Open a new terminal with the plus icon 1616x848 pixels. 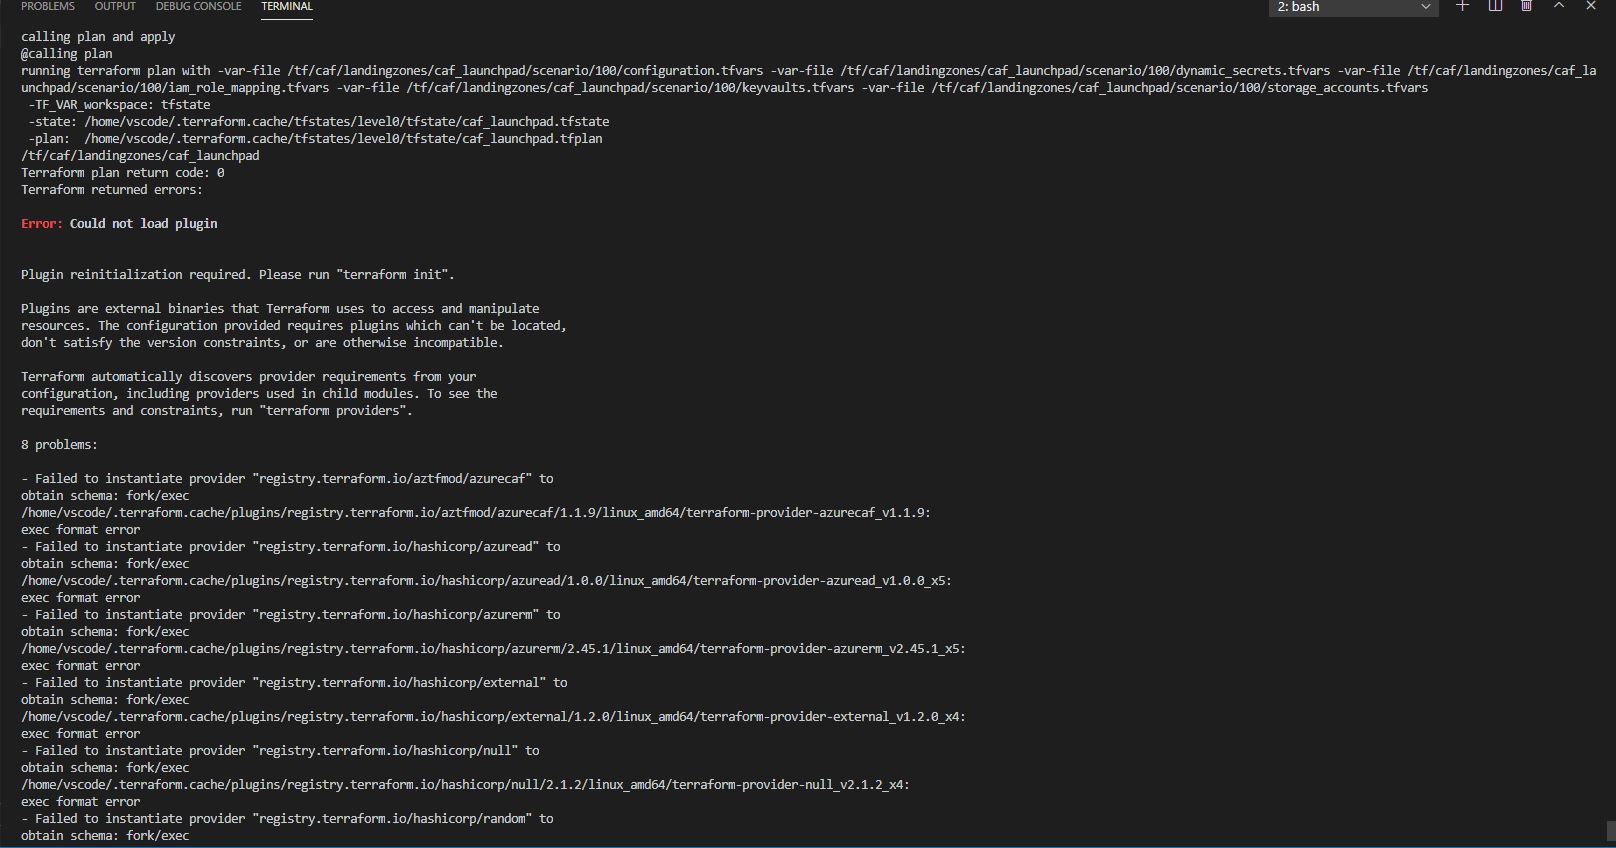[1461, 7]
